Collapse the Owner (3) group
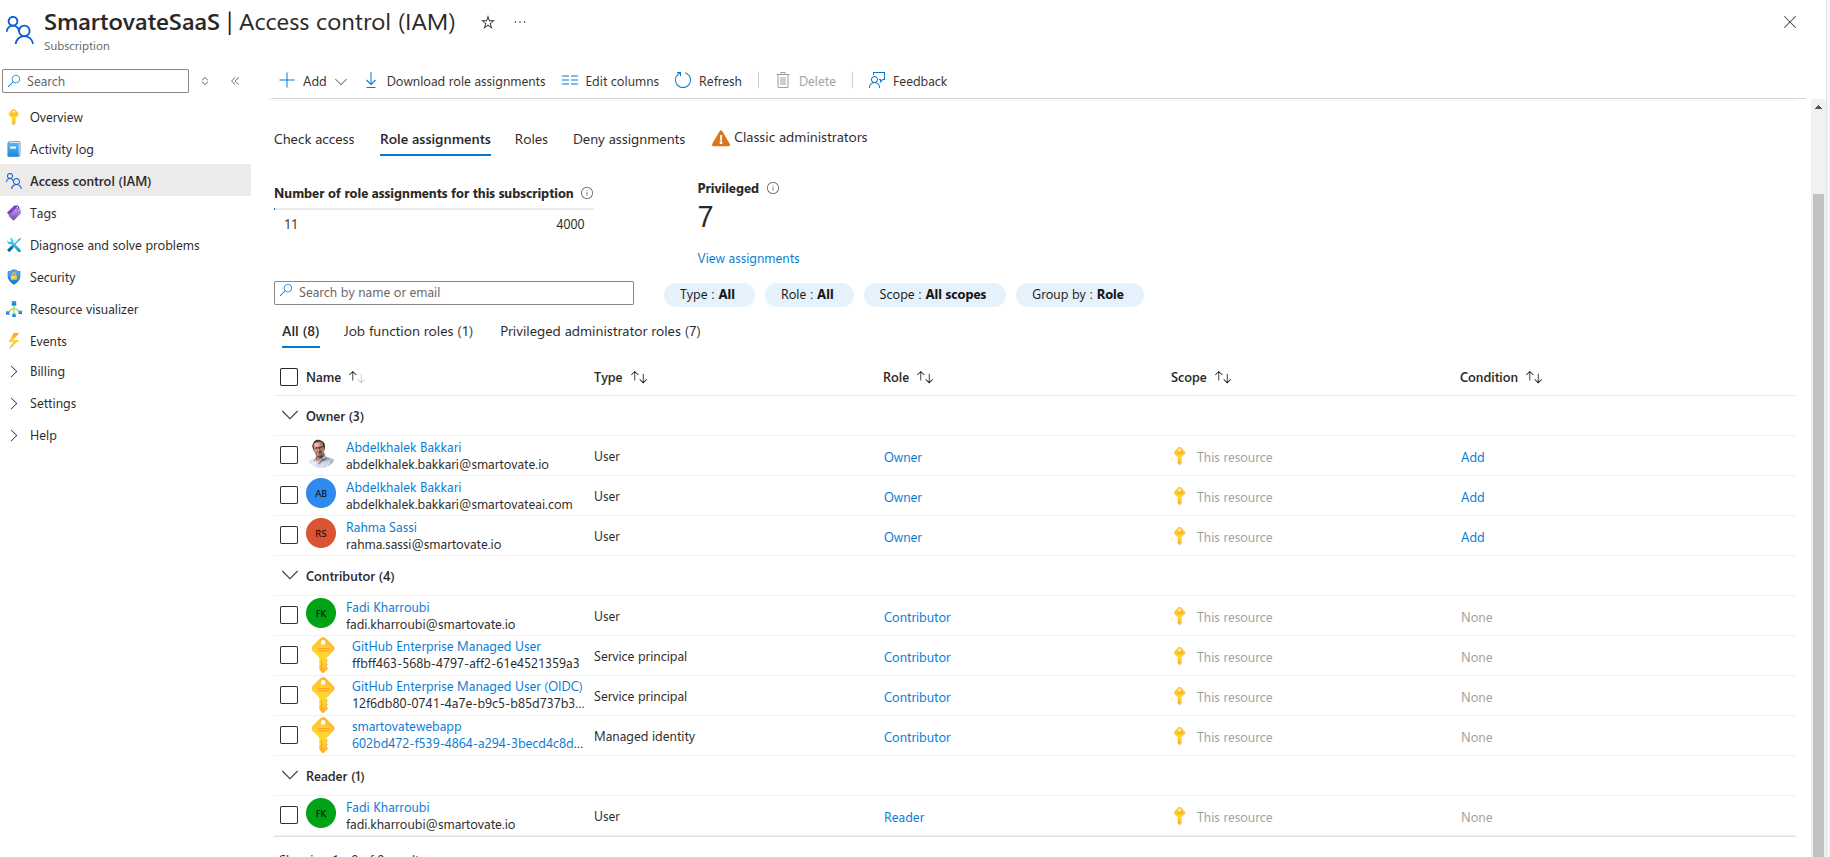 (290, 415)
